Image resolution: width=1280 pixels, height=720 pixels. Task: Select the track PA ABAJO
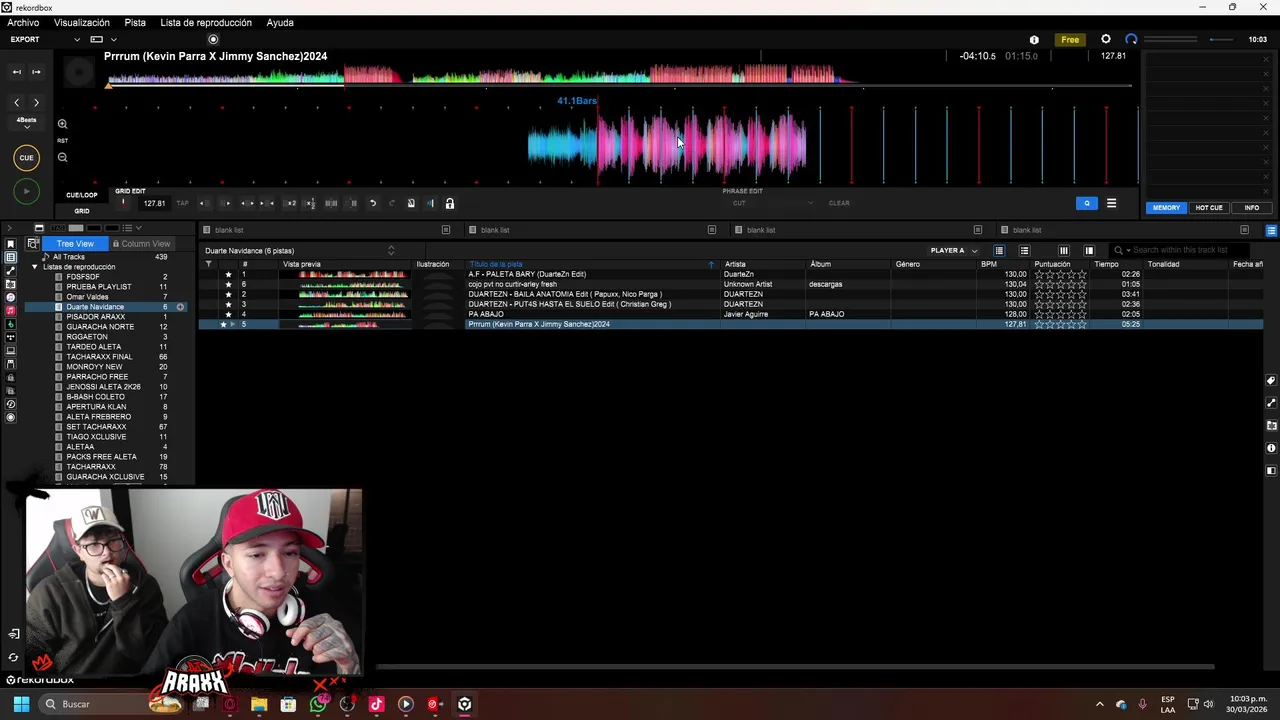pos(486,314)
